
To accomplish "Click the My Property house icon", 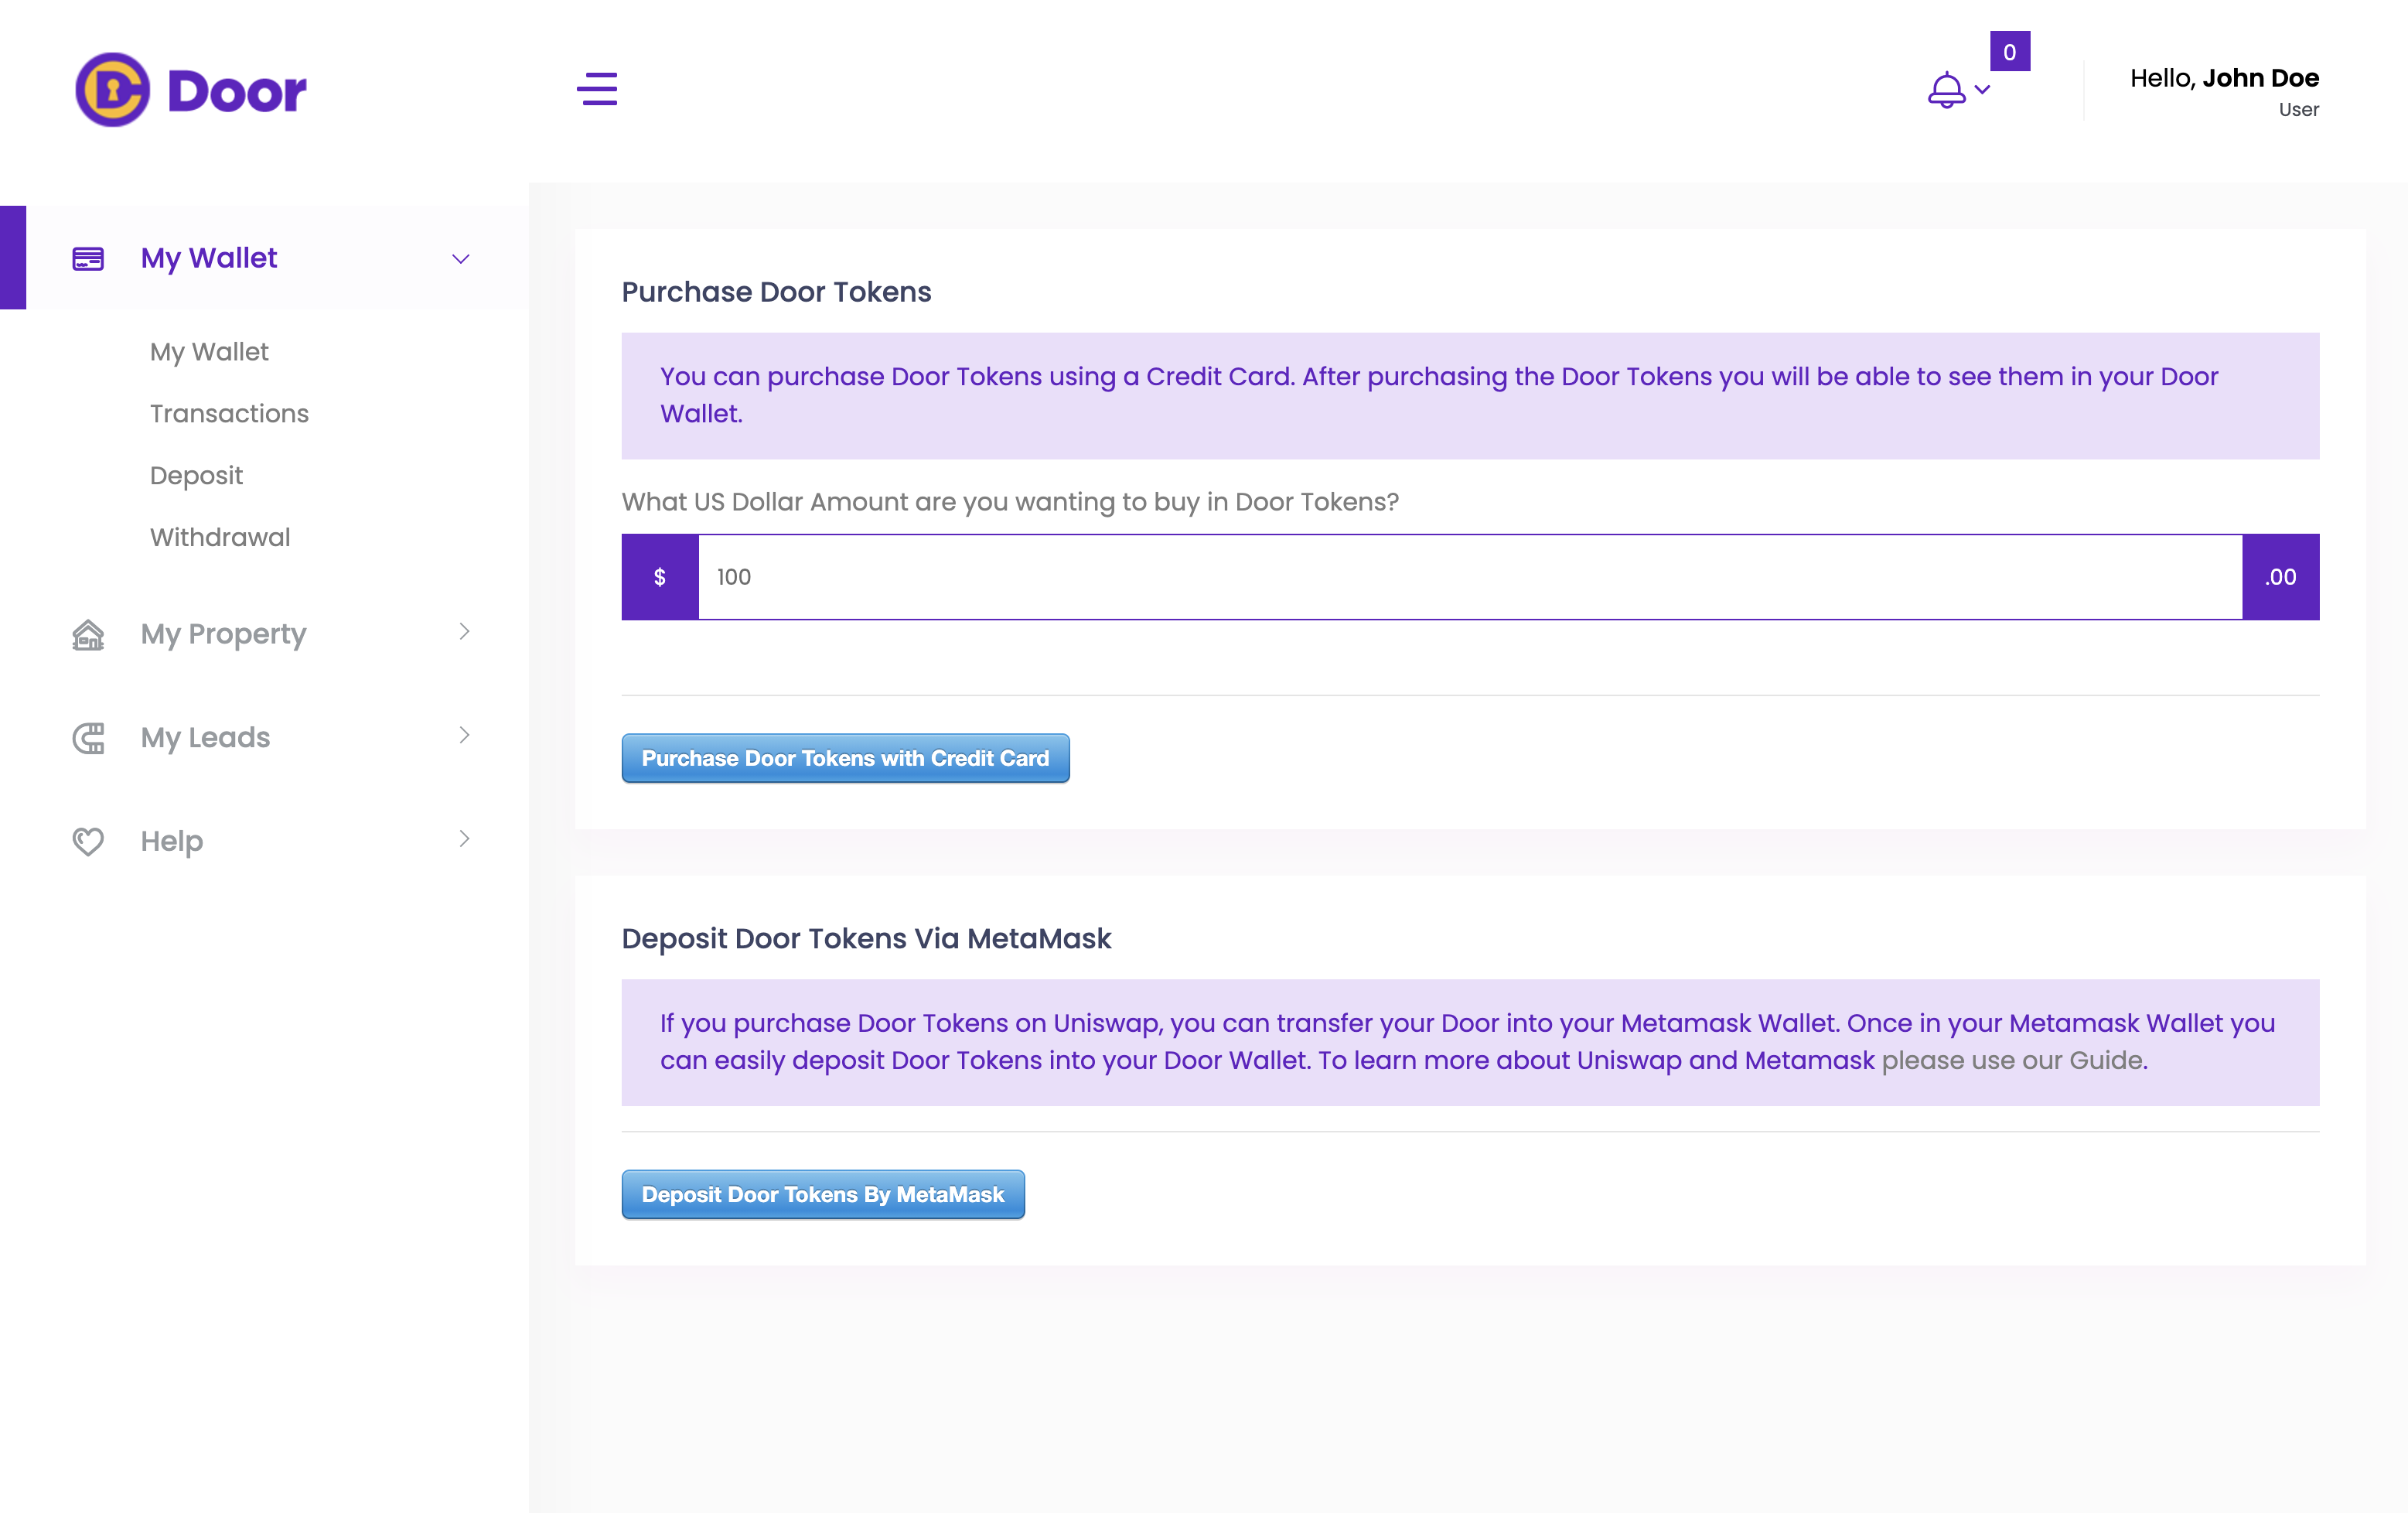I will (88, 635).
